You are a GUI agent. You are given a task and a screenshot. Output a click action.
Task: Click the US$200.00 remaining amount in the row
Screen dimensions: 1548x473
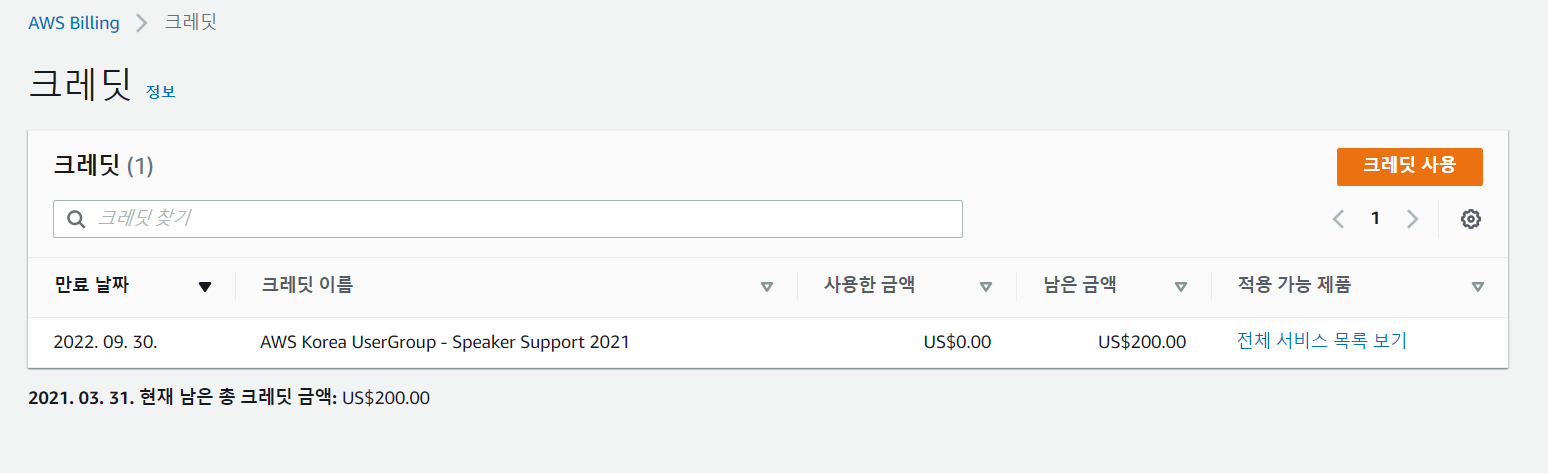(x=1142, y=342)
